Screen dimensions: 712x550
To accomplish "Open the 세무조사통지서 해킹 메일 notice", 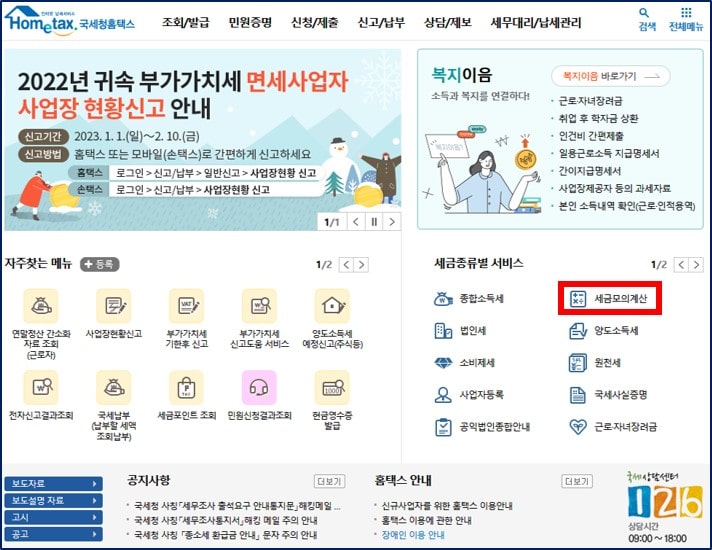I will point(226,520).
